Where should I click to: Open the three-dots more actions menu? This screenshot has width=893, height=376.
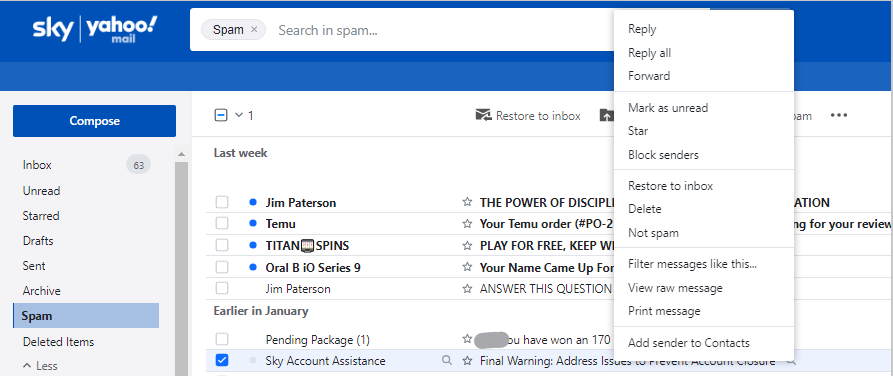point(838,116)
